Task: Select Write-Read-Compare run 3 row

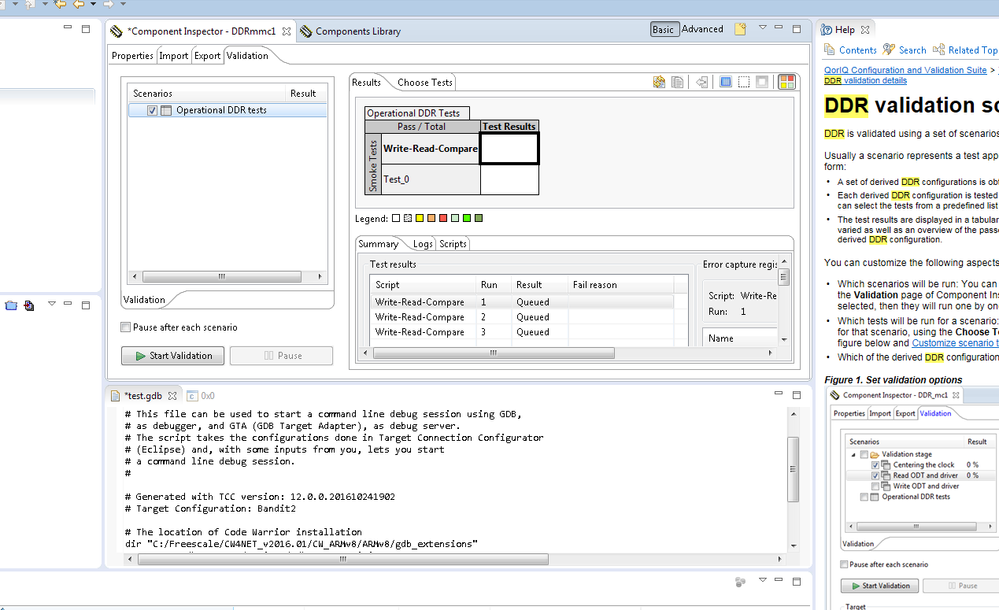Action: 522,332
